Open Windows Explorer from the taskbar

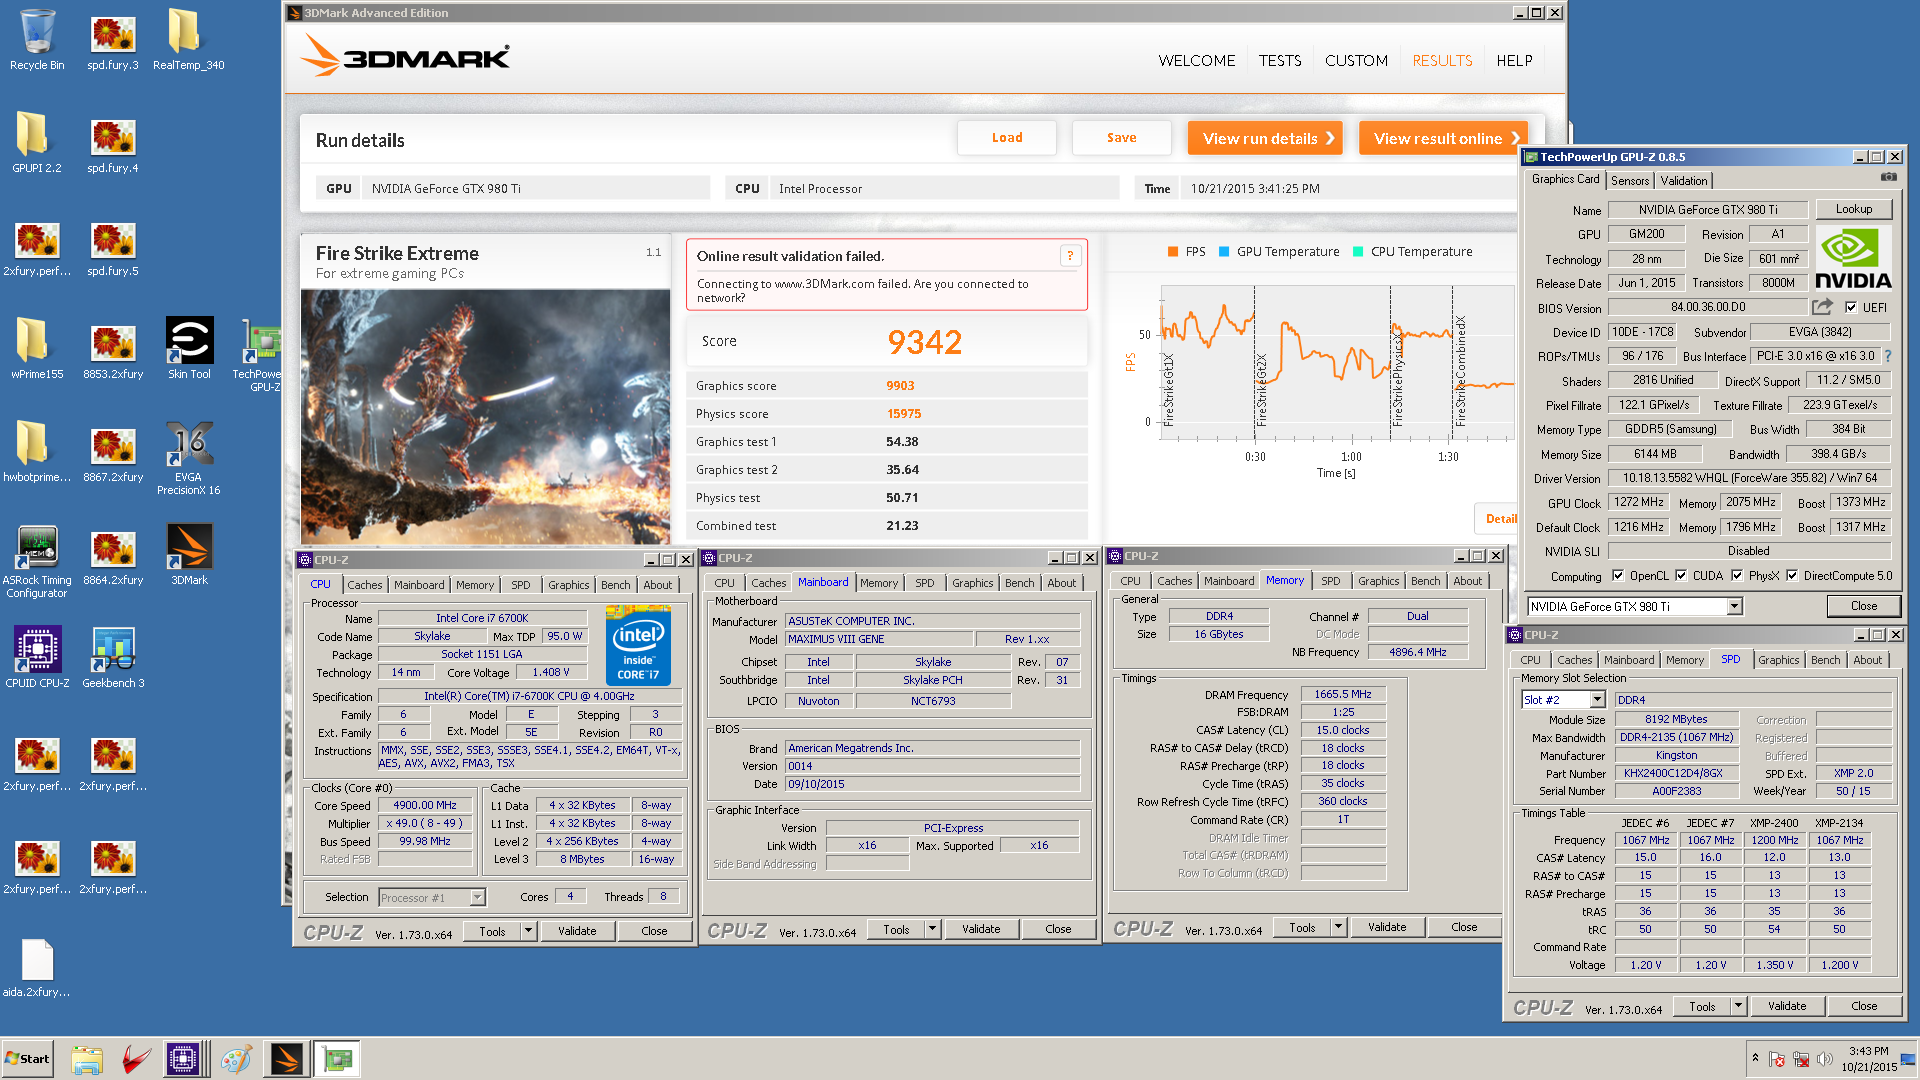[x=87, y=1059]
